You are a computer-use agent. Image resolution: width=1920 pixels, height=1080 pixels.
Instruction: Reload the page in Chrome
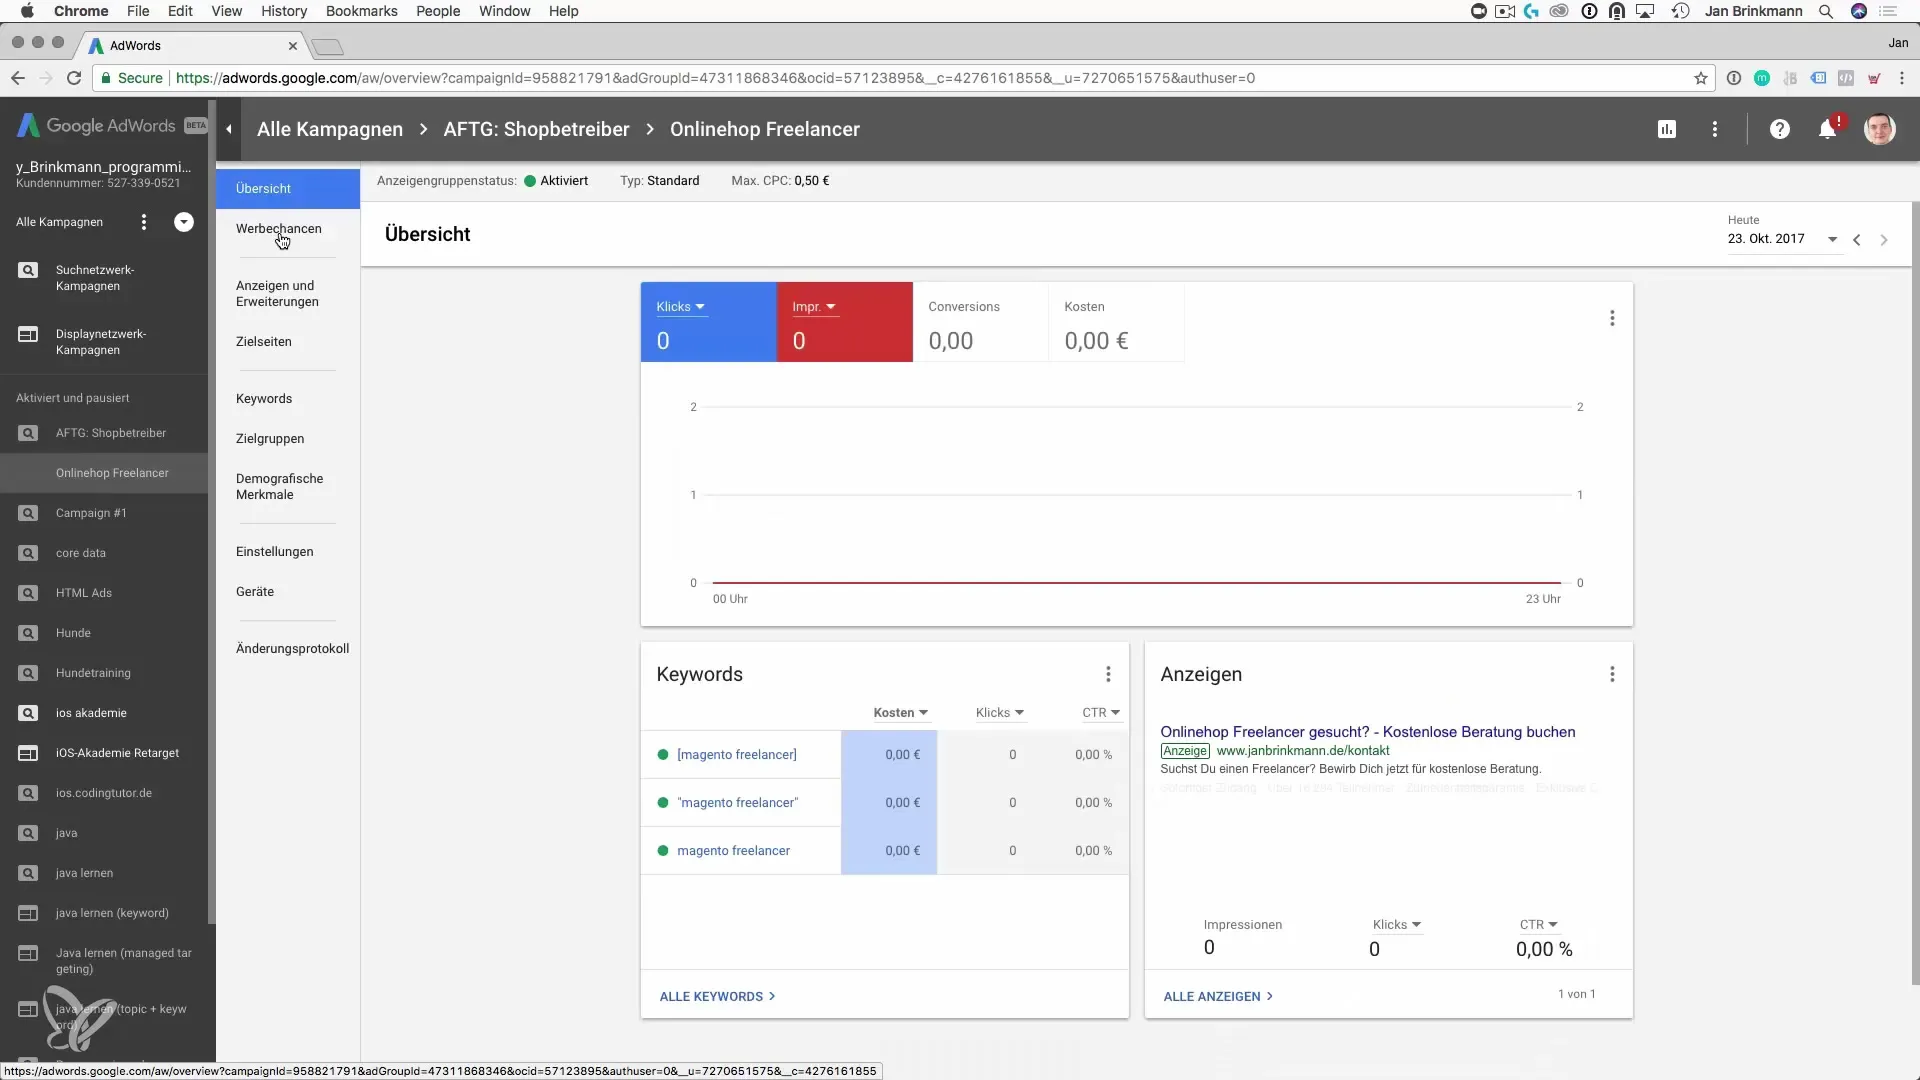click(74, 78)
